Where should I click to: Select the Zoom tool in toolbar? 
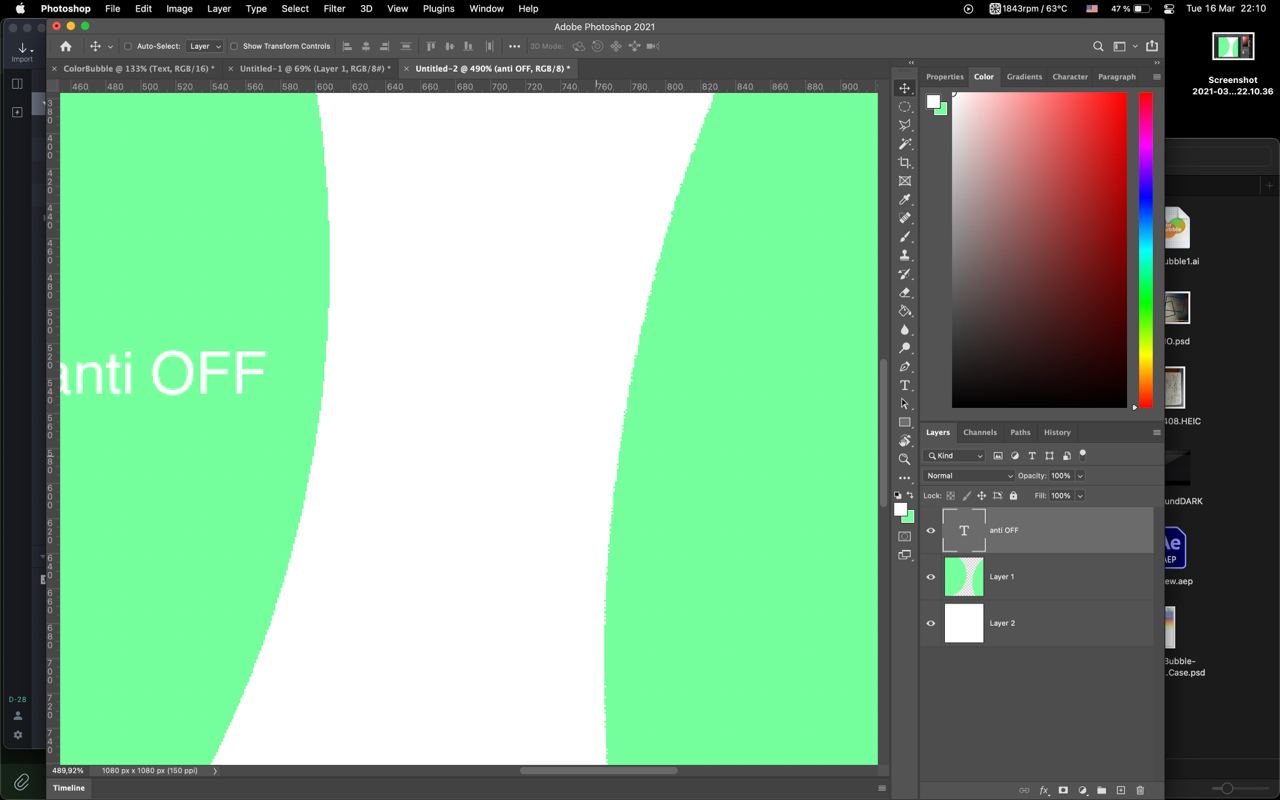point(905,459)
